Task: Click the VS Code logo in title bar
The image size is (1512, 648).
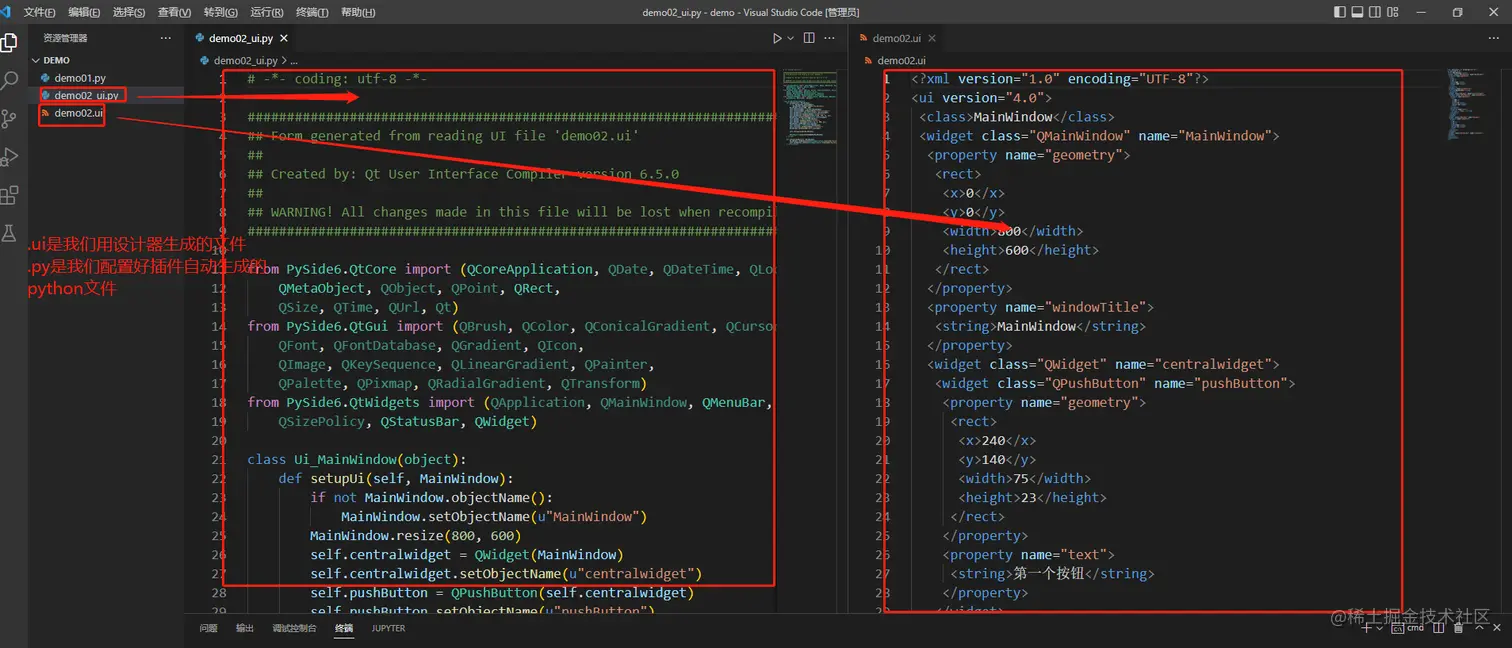Action: coord(7,12)
